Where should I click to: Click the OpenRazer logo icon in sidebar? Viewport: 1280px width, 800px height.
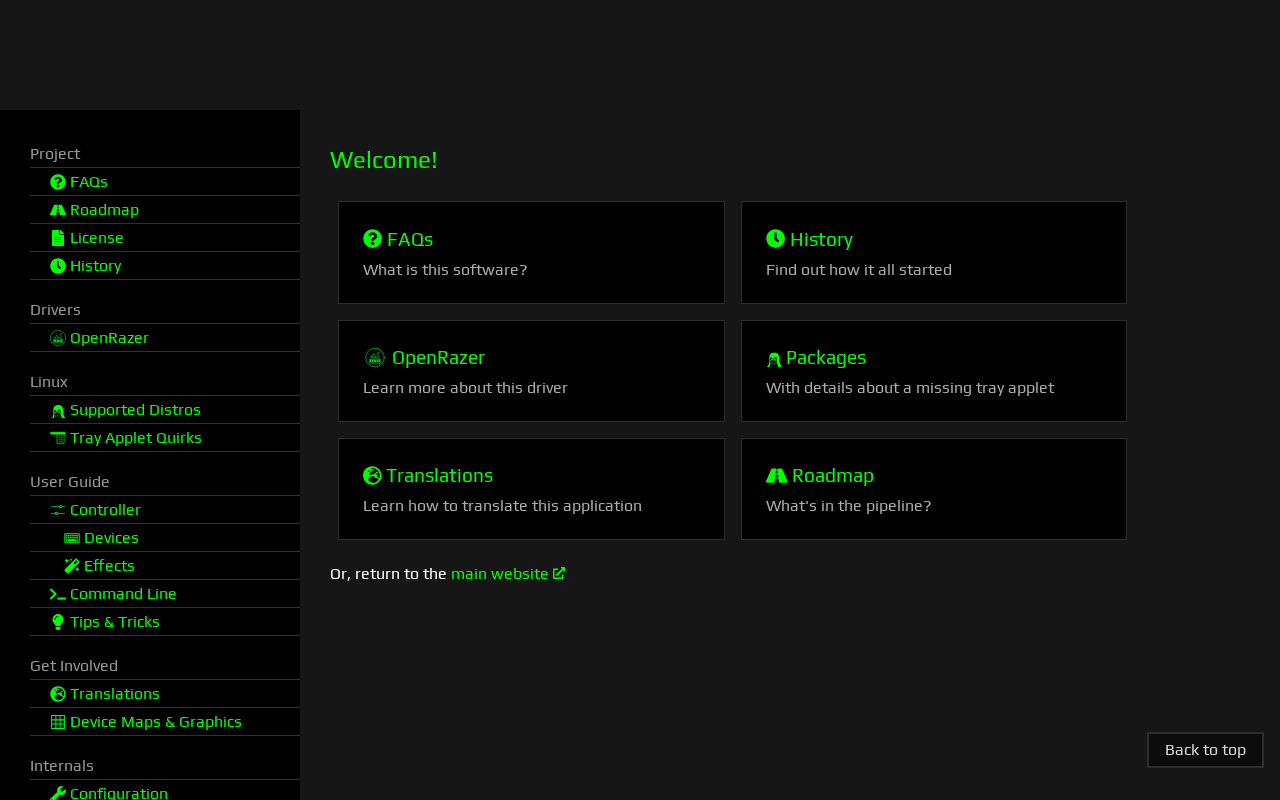(x=58, y=338)
